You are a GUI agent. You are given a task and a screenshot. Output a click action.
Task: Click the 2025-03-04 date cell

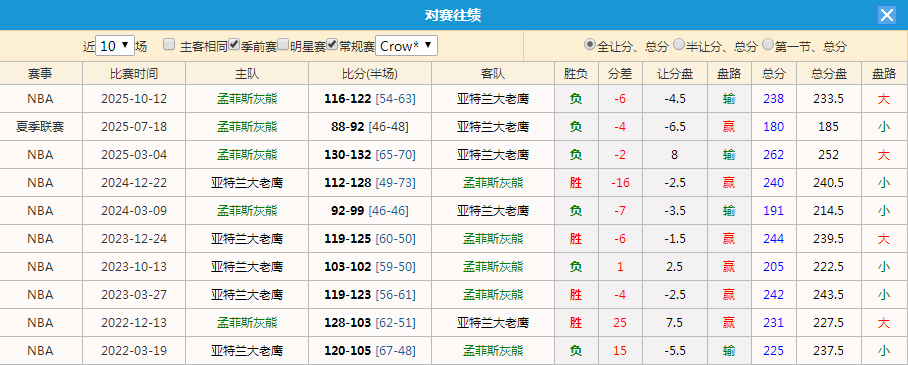134,155
